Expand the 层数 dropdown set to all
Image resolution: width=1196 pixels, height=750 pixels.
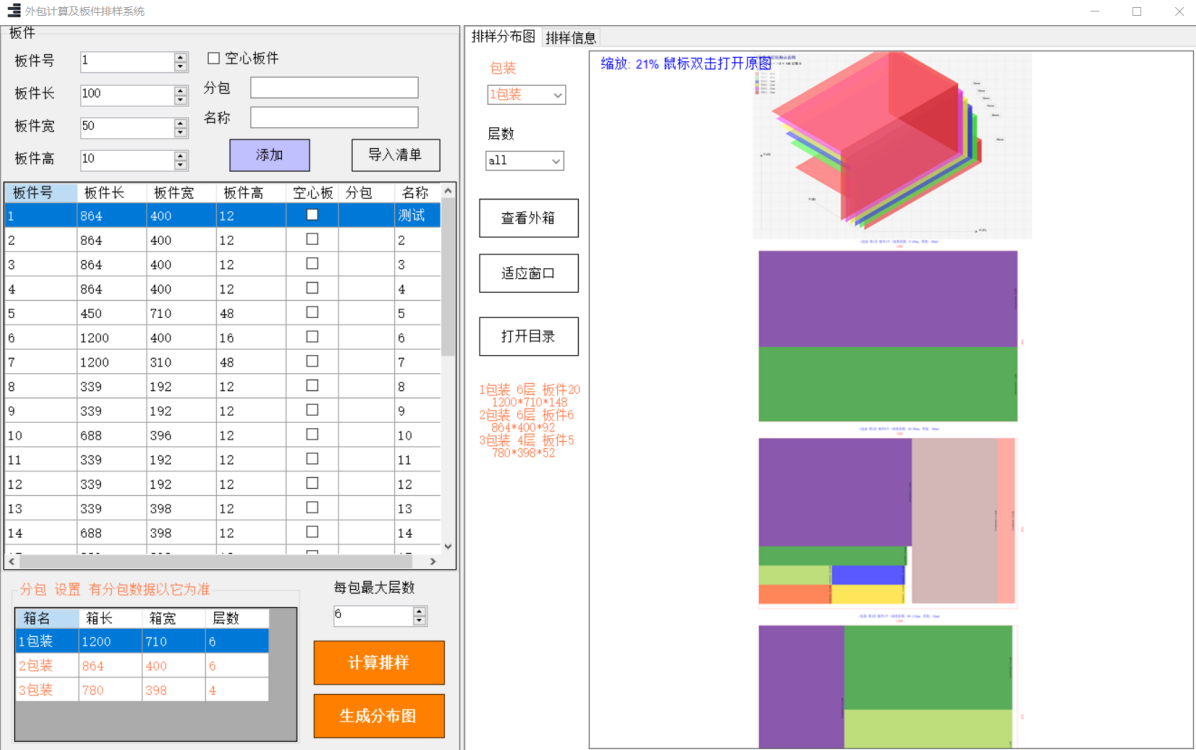pos(525,160)
